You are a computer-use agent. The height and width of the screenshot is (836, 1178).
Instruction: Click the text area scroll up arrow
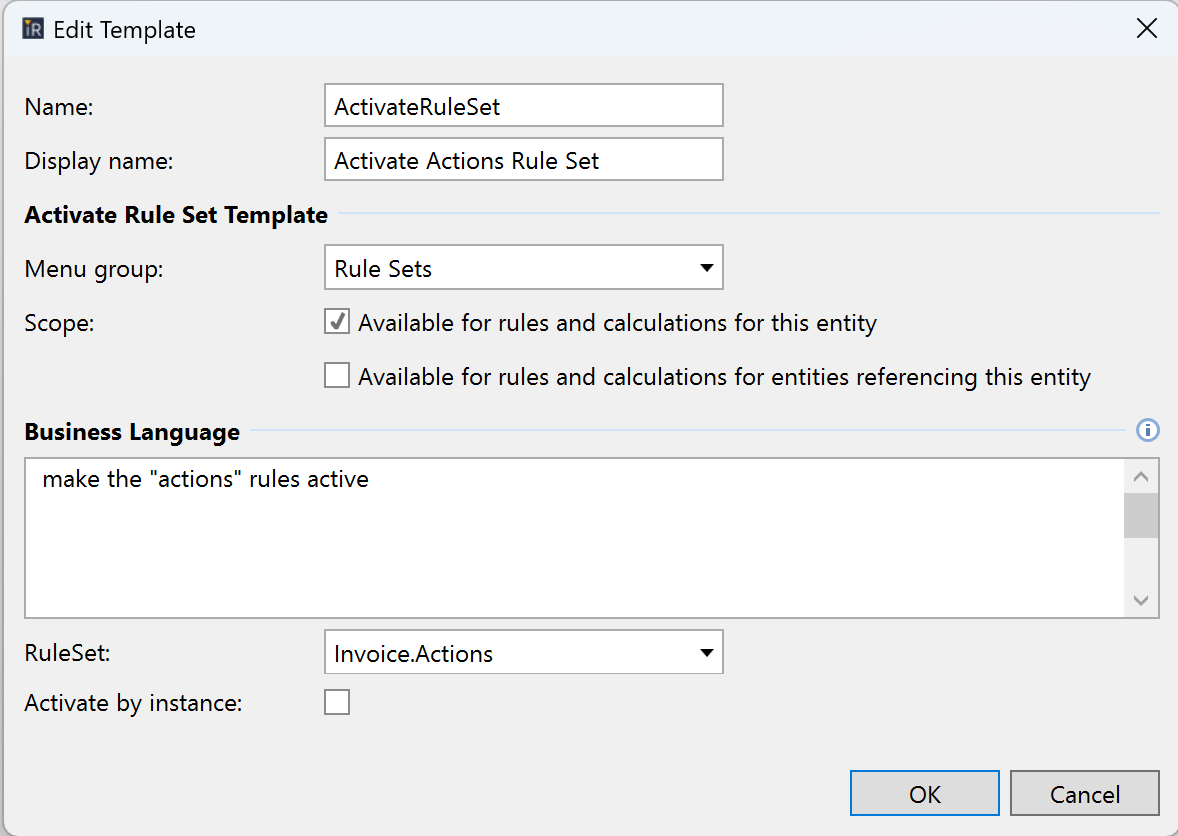pos(1141,476)
